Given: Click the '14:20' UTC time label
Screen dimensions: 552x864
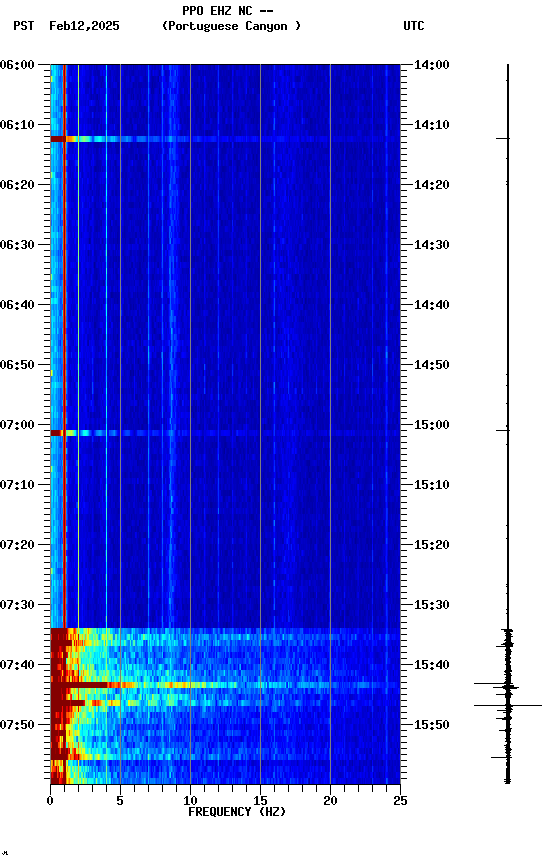Looking at the screenshot, I should click(432, 185).
